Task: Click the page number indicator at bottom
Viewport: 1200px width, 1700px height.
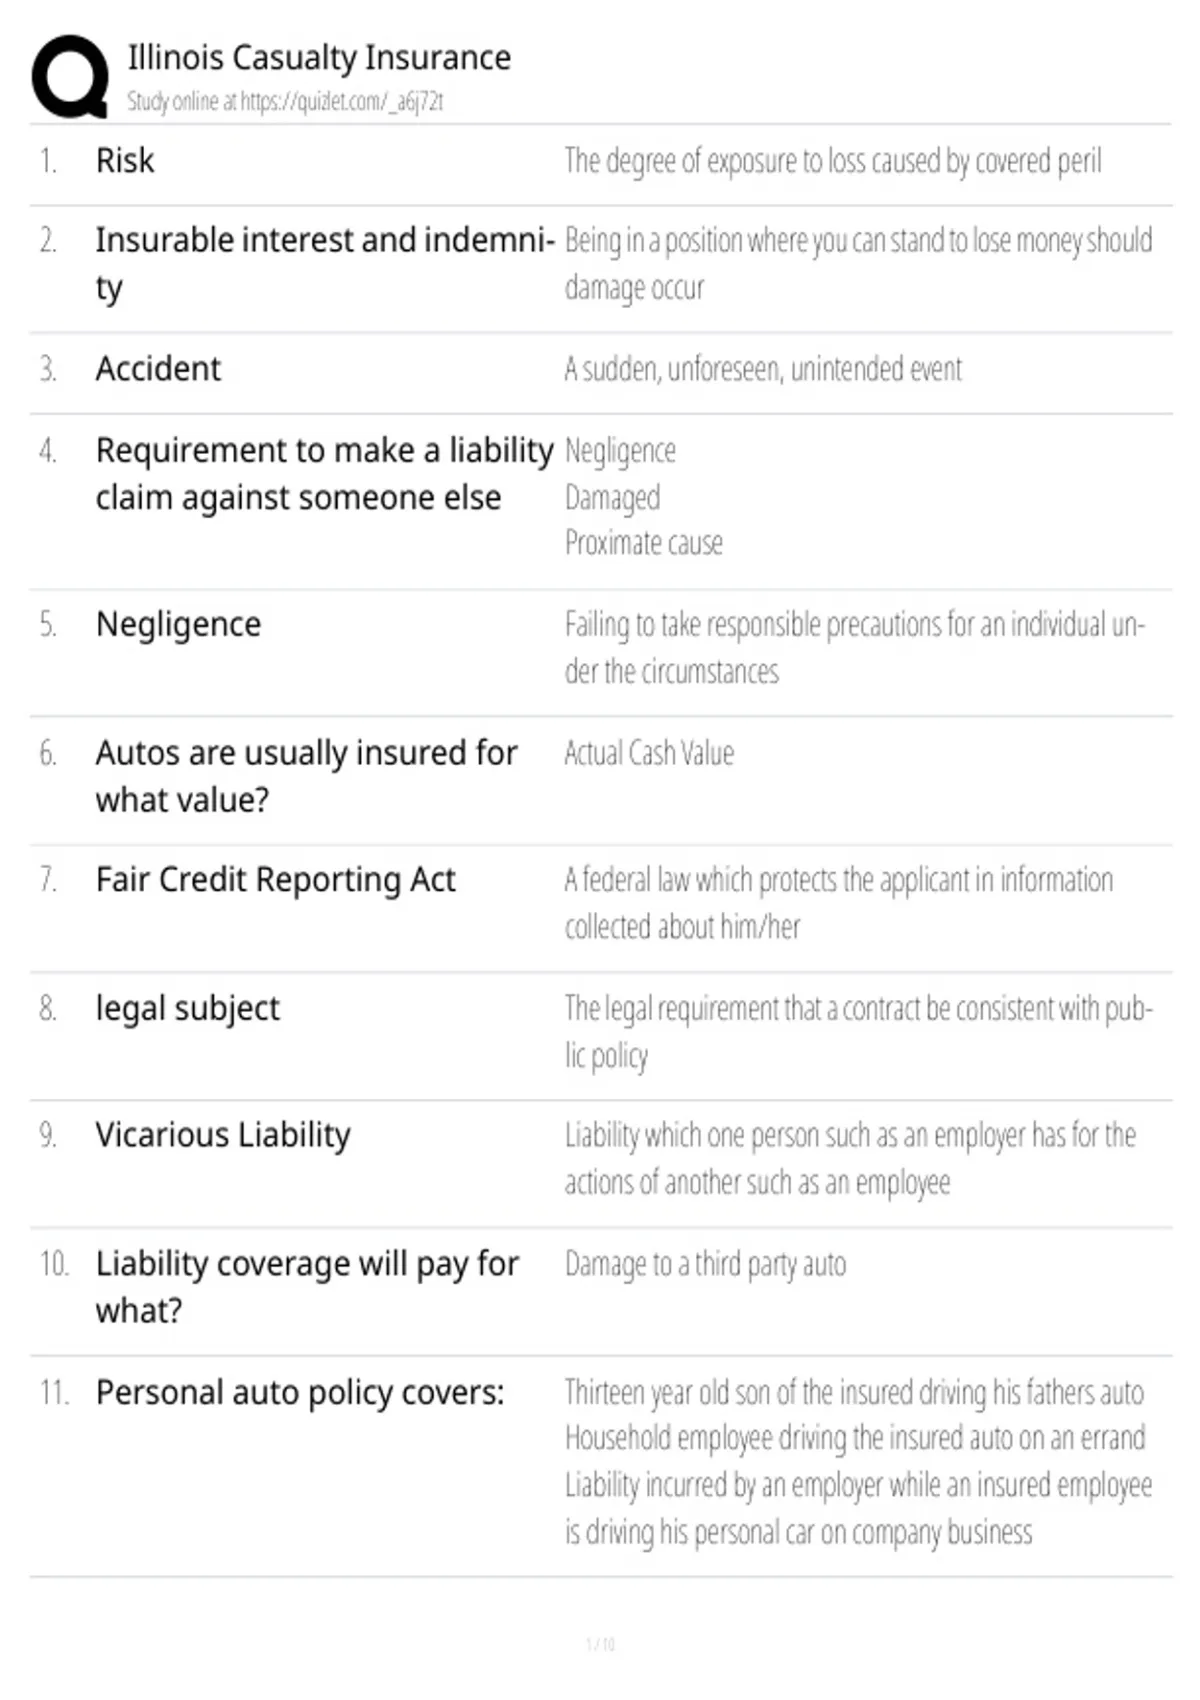Action: click(x=600, y=1644)
